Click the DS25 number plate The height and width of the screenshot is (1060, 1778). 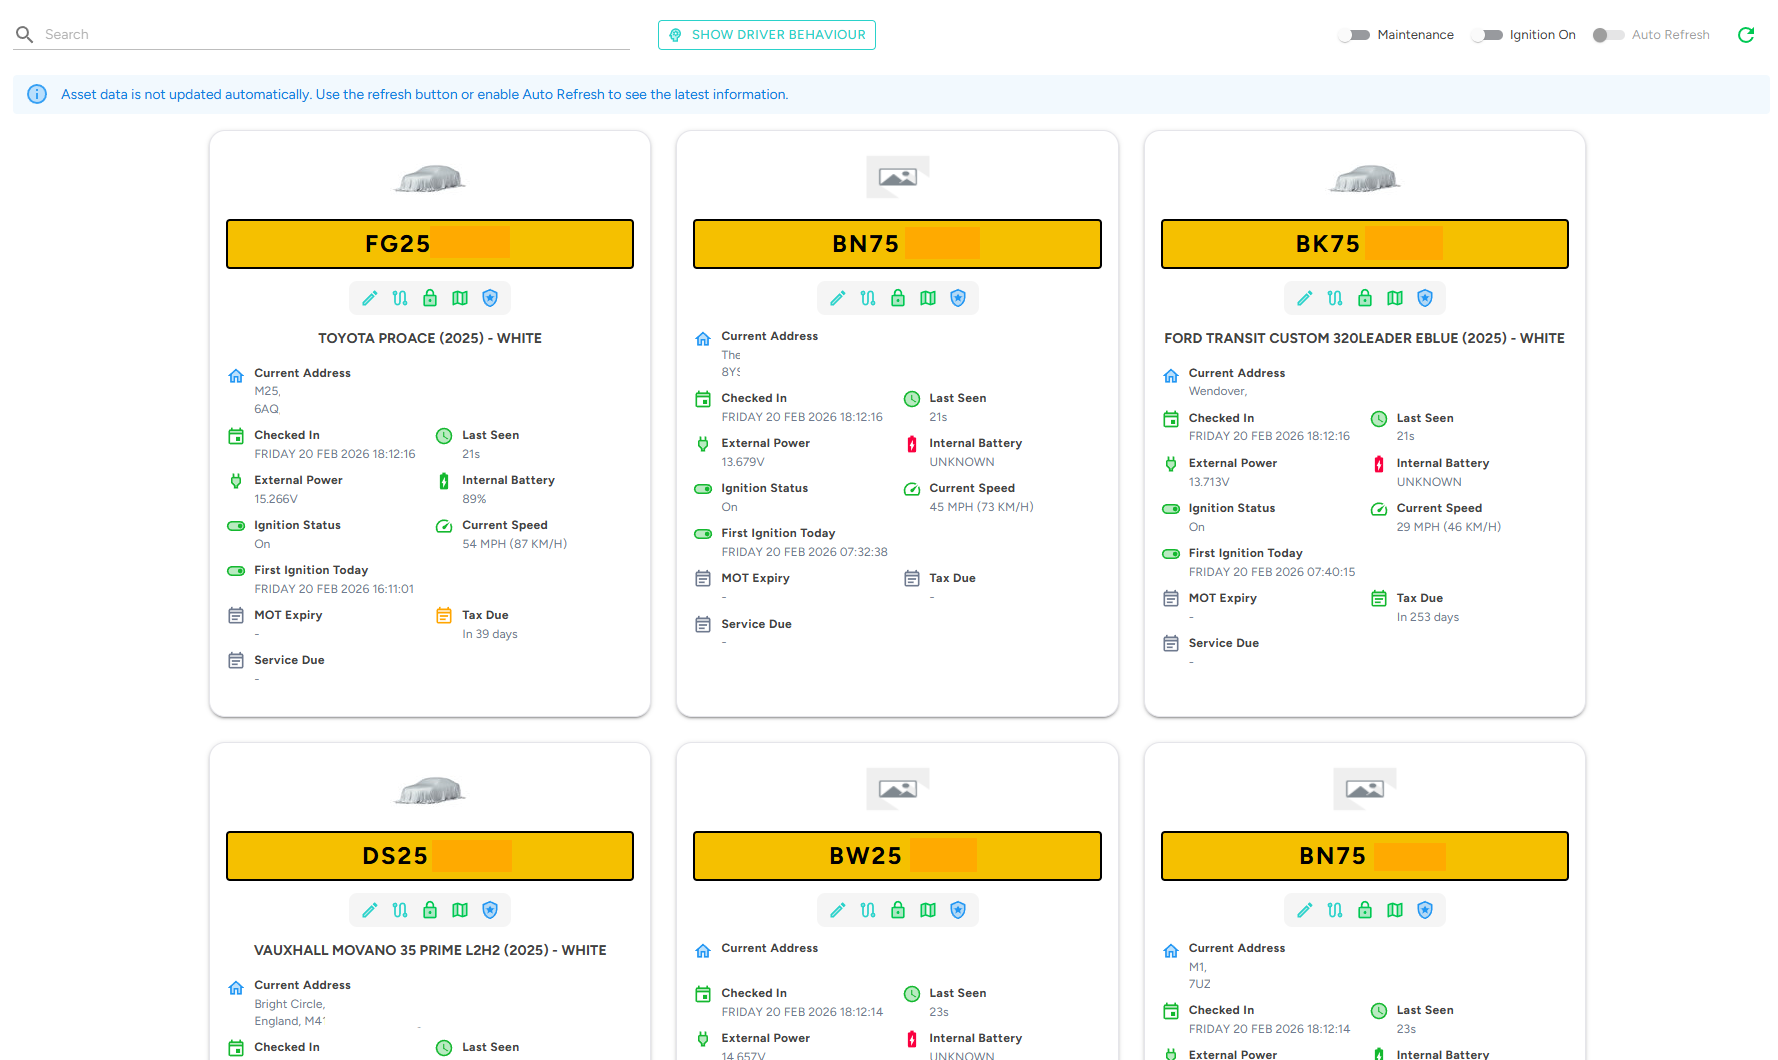tap(430, 856)
